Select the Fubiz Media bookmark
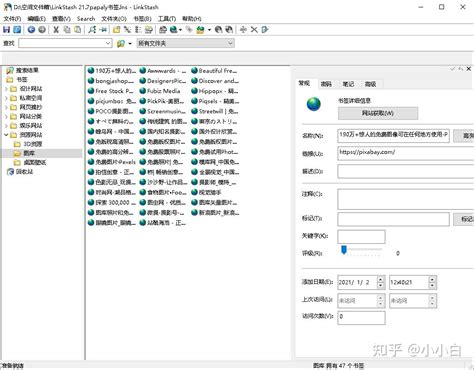The height and width of the screenshot is (370, 474). 160,91
